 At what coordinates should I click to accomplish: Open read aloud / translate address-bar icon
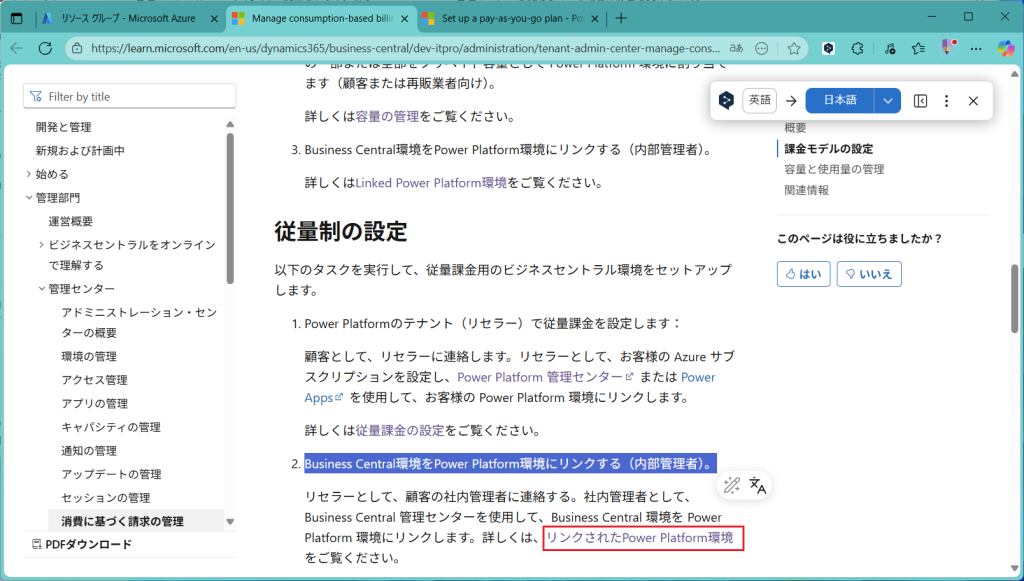coord(736,48)
